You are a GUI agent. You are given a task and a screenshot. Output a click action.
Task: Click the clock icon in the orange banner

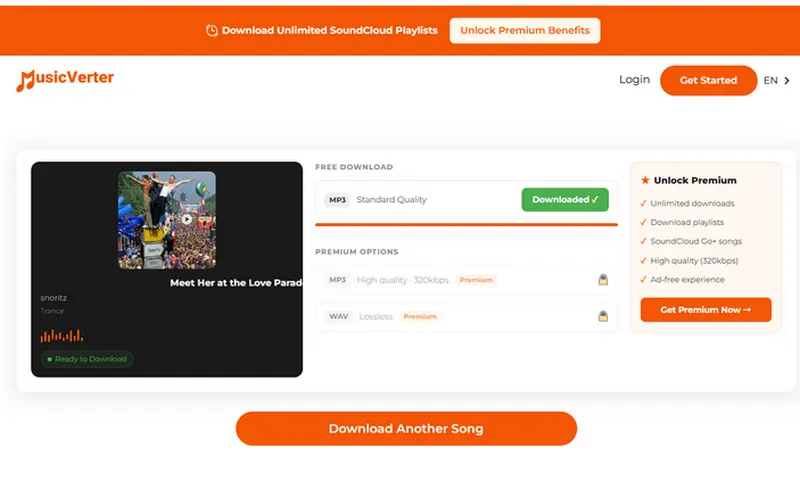click(x=211, y=31)
